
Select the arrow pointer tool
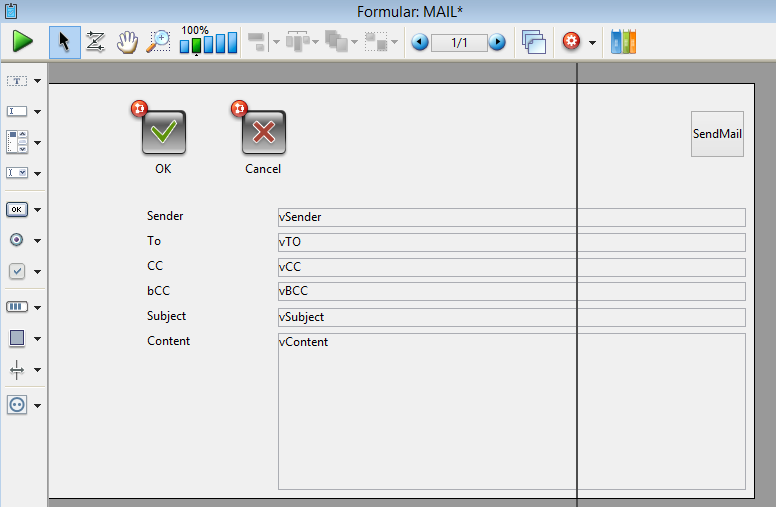pyautogui.click(x=65, y=42)
